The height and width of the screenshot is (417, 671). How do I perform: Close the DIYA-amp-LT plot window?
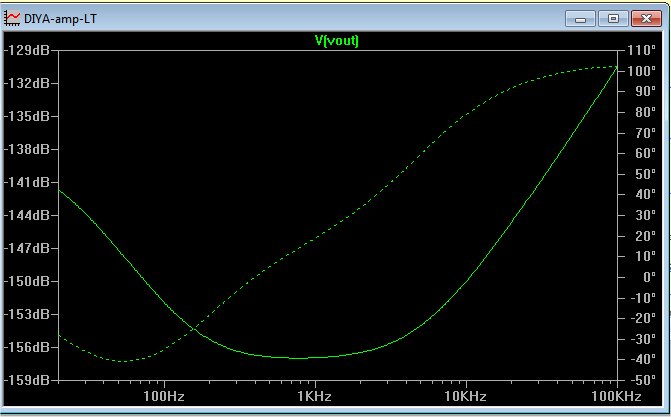(646, 19)
